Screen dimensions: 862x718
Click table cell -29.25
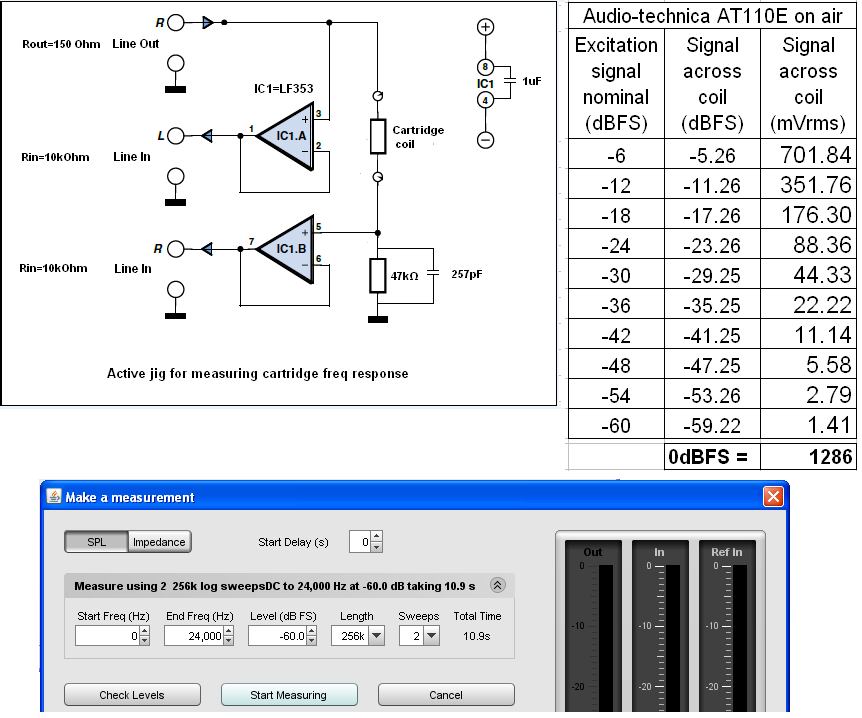tap(712, 275)
